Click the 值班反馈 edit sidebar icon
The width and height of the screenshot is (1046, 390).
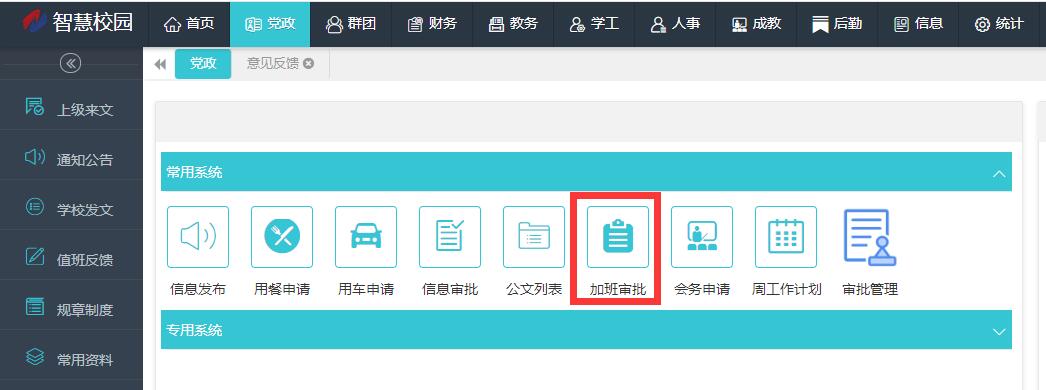tap(35, 257)
